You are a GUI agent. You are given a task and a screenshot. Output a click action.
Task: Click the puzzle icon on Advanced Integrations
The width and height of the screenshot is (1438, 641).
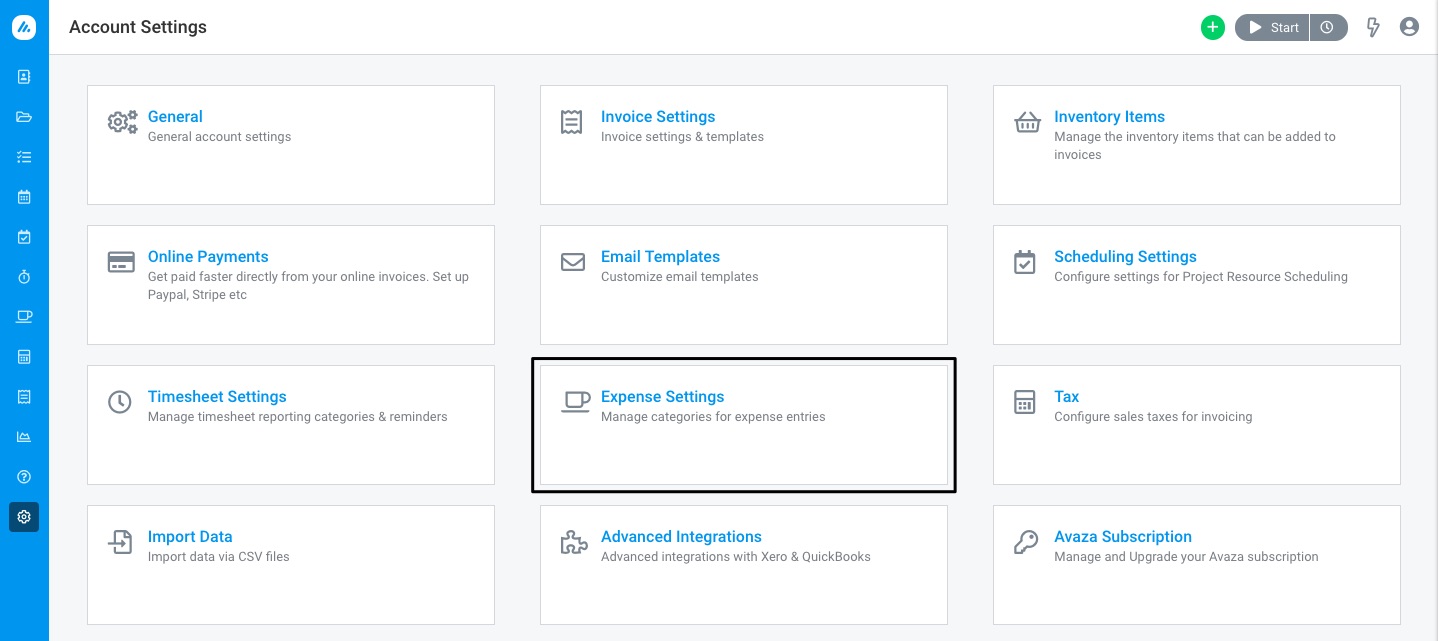(573, 542)
